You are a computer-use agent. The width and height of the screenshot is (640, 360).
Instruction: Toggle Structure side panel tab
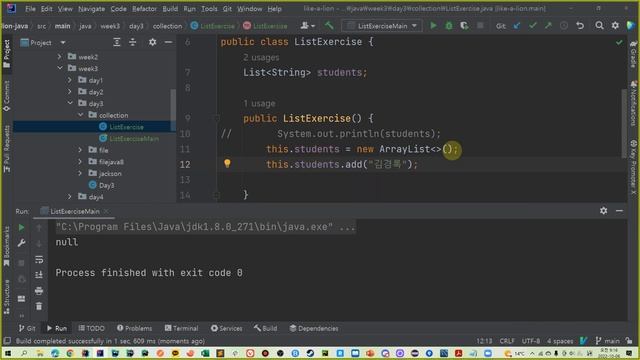[7, 297]
